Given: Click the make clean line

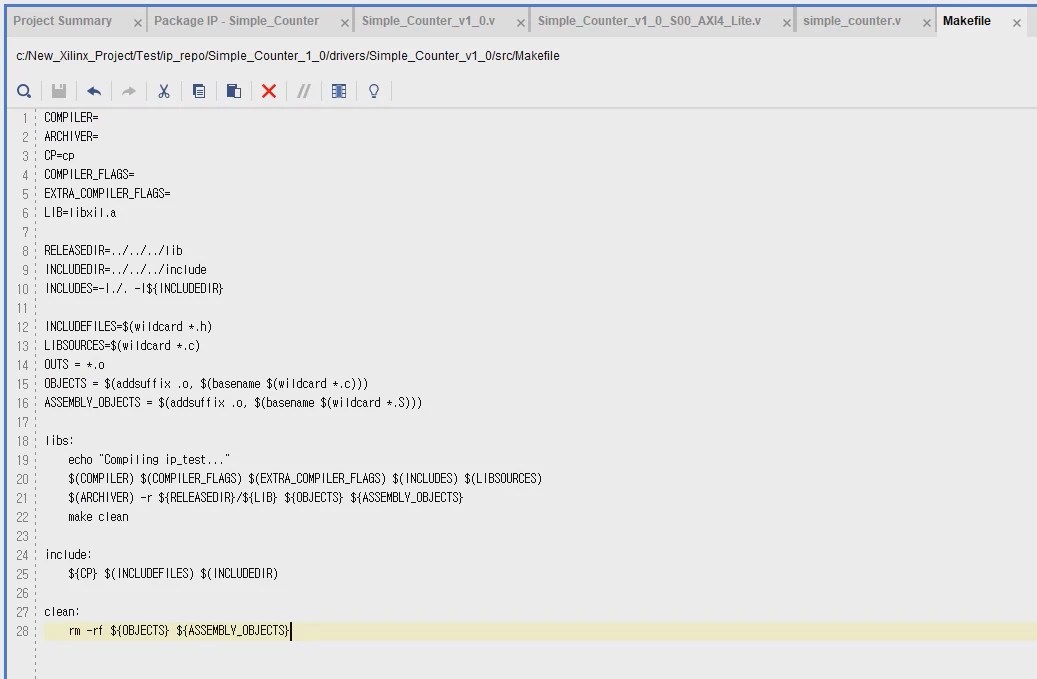Looking at the screenshot, I should (x=98, y=517).
